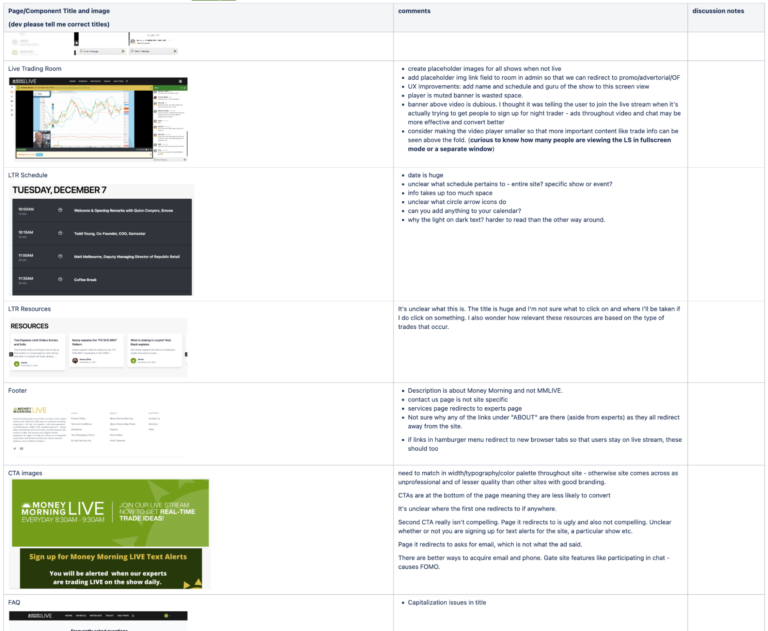Click the "Footer" row title
Image resolution: width=768 pixels, height=631 pixels.
(18, 390)
